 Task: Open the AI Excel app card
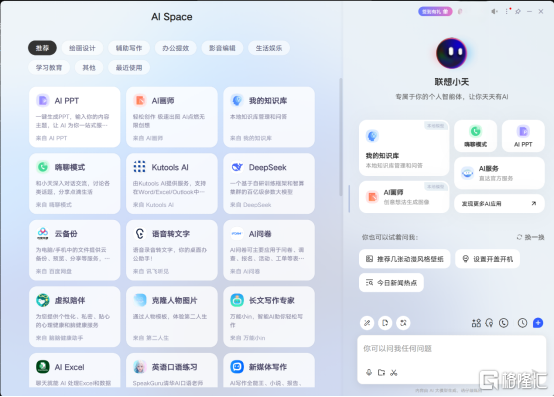pyautogui.click(x=75, y=371)
